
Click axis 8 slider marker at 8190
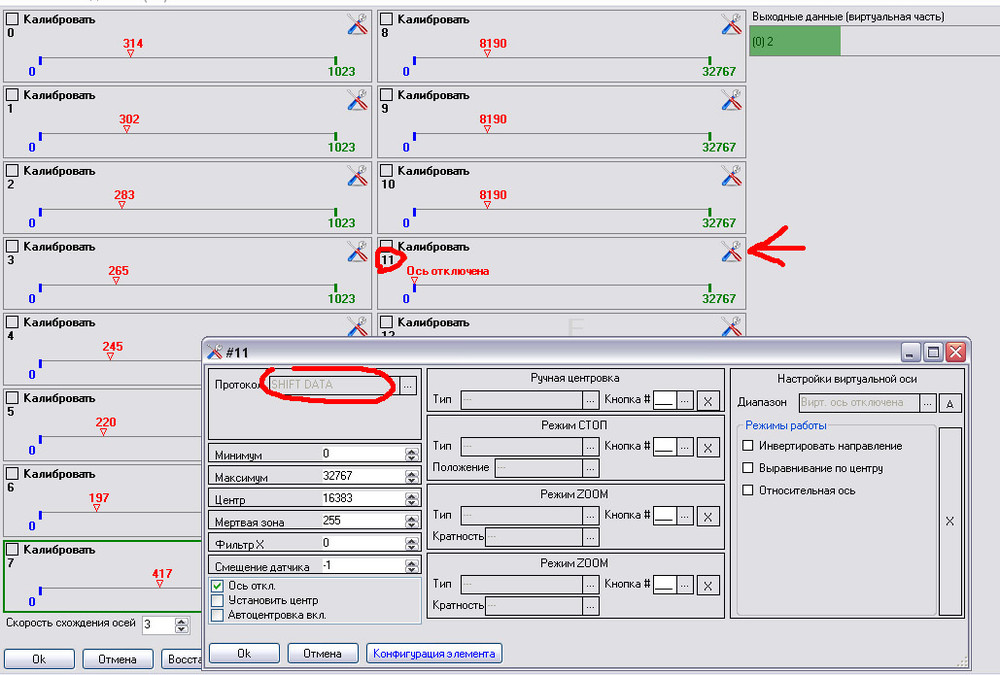point(487,54)
